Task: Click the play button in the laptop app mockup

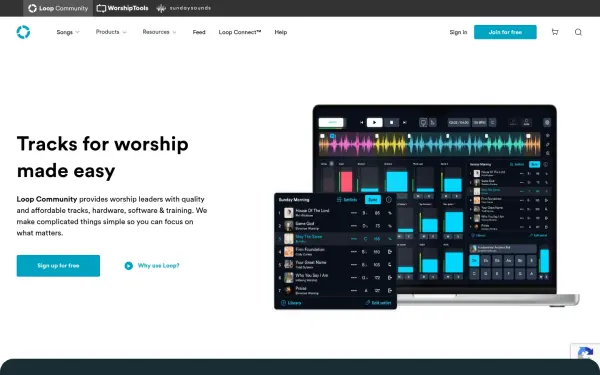Action: [x=374, y=122]
